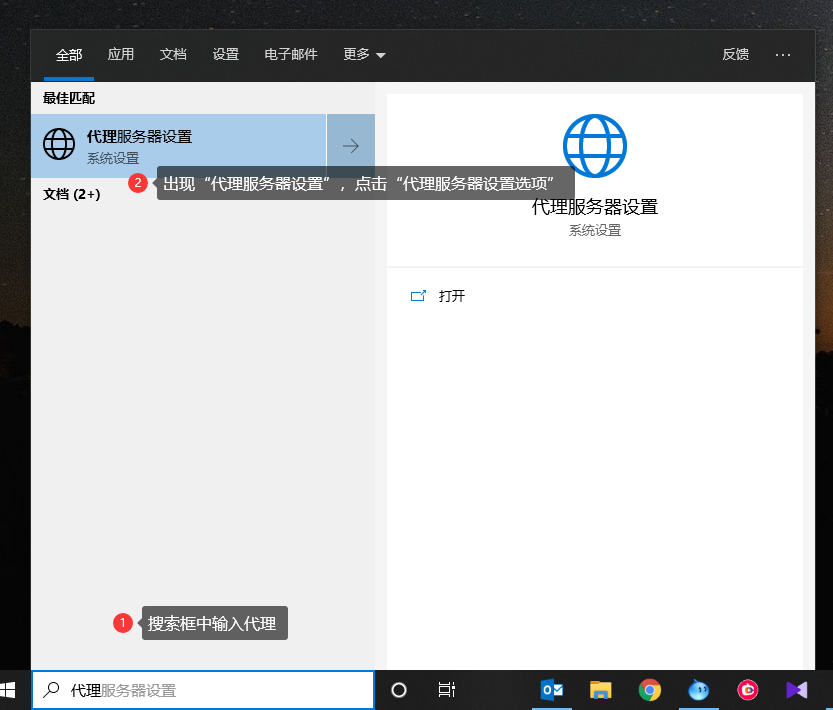833x710 pixels.
Task: Open Task View on the taskbar
Action: point(447,690)
